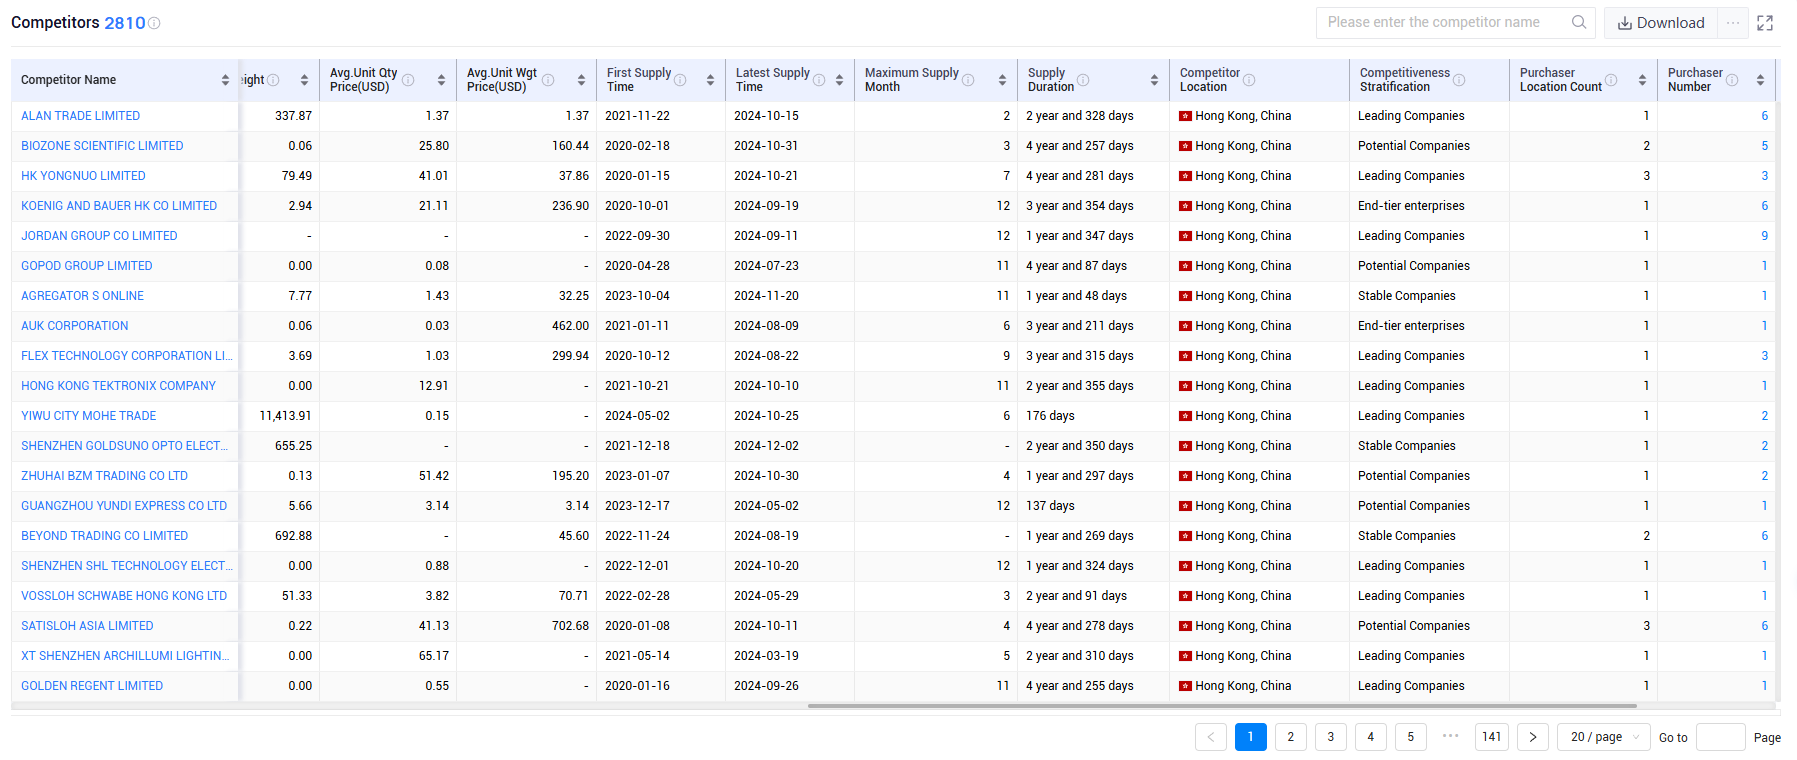Select current page 1 button
The height and width of the screenshot is (760, 1797).
tap(1251, 737)
